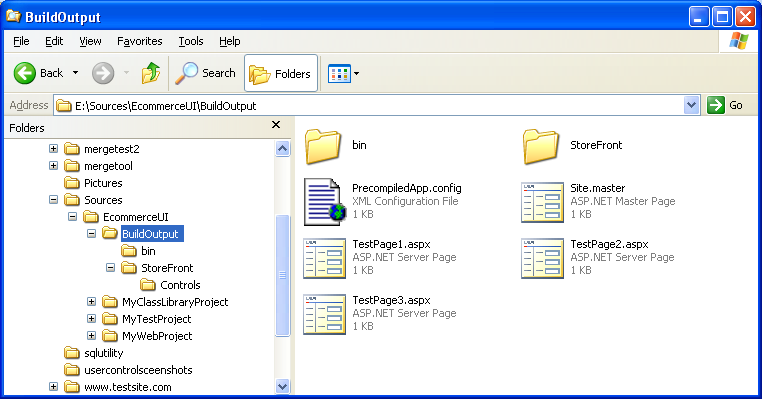
Task: Select StoreFront folder in tree
Action: click(x=157, y=268)
